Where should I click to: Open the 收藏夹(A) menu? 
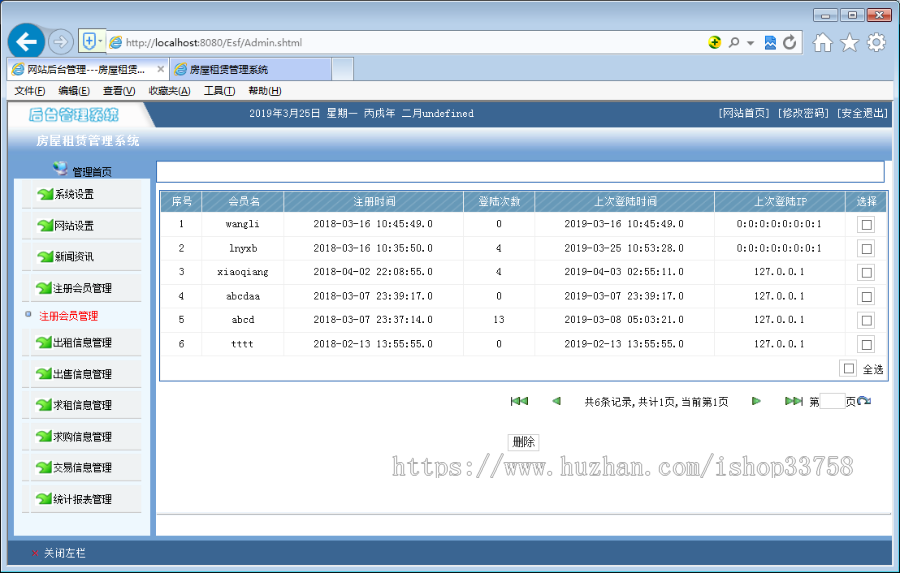(x=169, y=91)
